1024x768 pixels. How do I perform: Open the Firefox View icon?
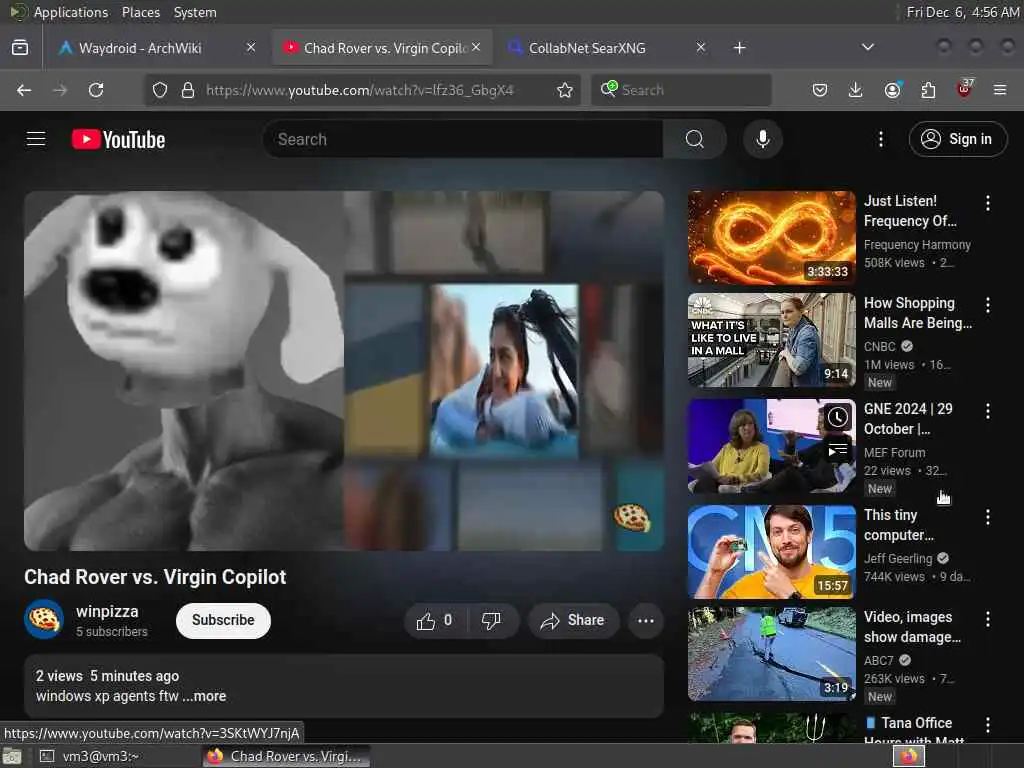pyautogui.click(x=20, y=48)
